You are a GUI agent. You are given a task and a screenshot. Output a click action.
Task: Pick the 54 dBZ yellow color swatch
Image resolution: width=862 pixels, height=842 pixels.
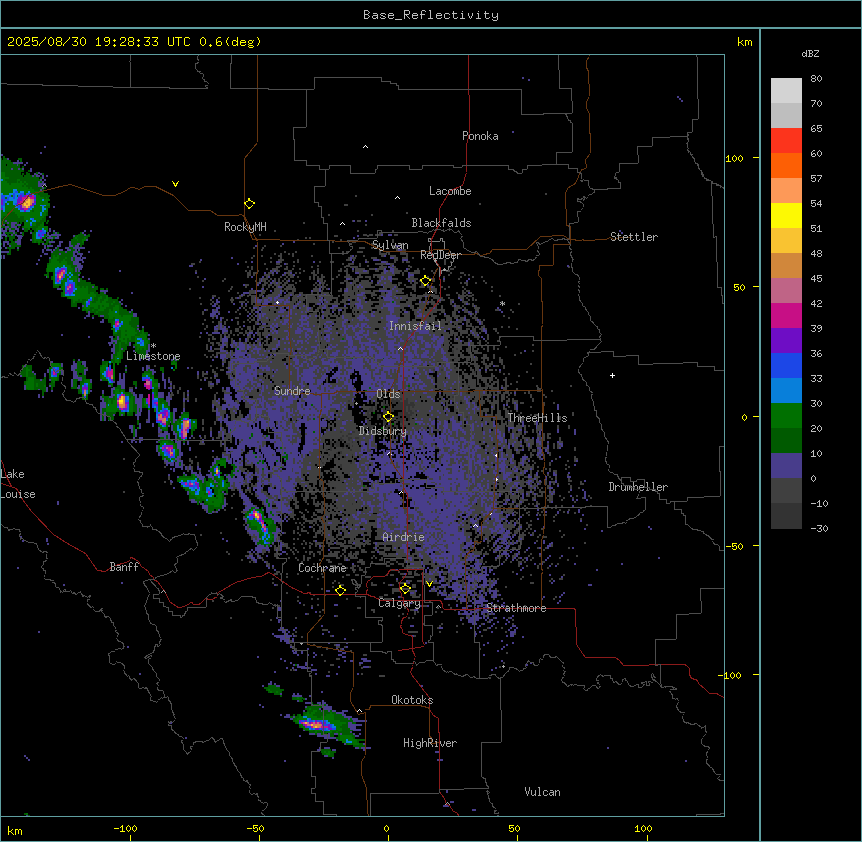[x=786, y=215]
